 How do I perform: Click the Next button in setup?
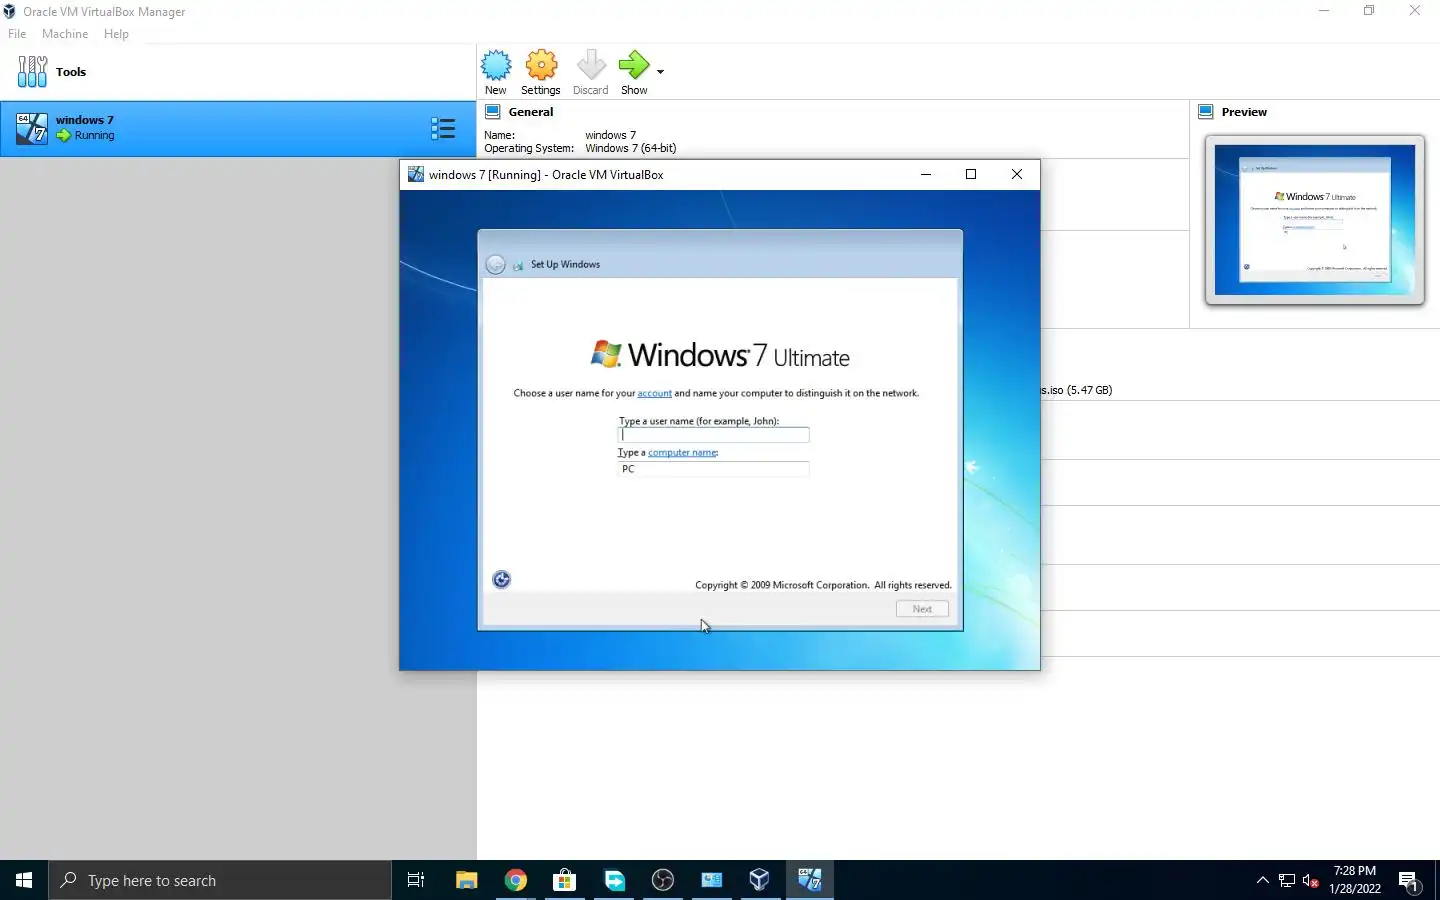click(x=922, y=609)
